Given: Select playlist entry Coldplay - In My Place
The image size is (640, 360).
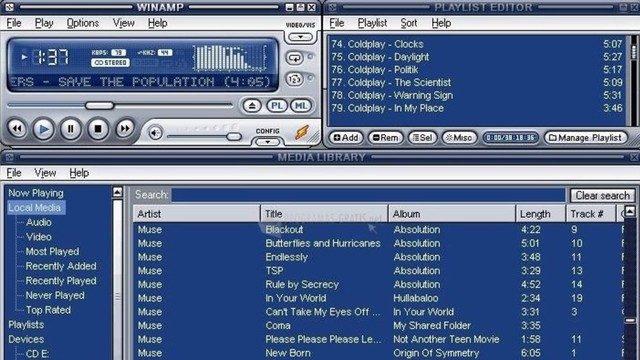Looking at the screenshot, I should [476, 108].
